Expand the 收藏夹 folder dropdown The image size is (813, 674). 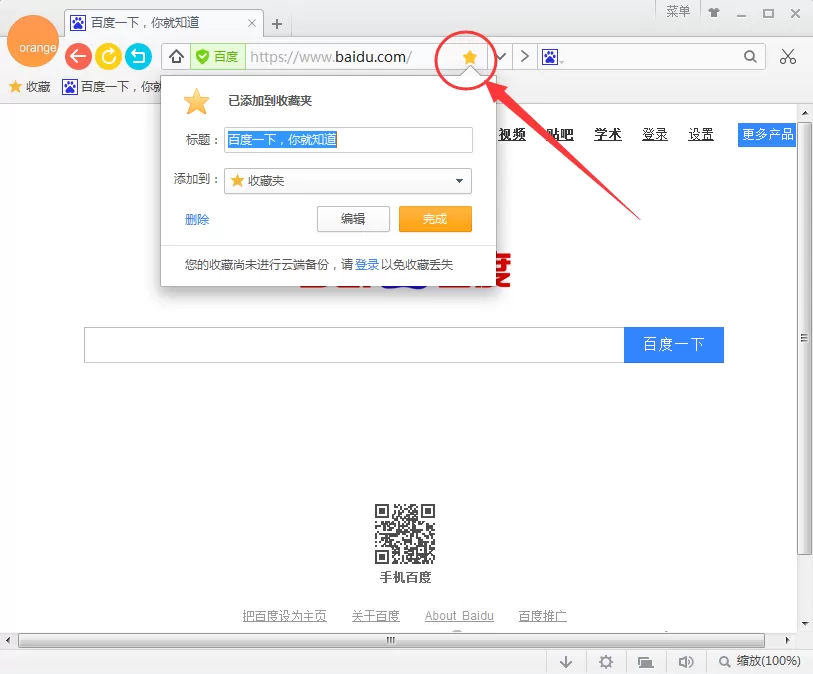point(348,181)
